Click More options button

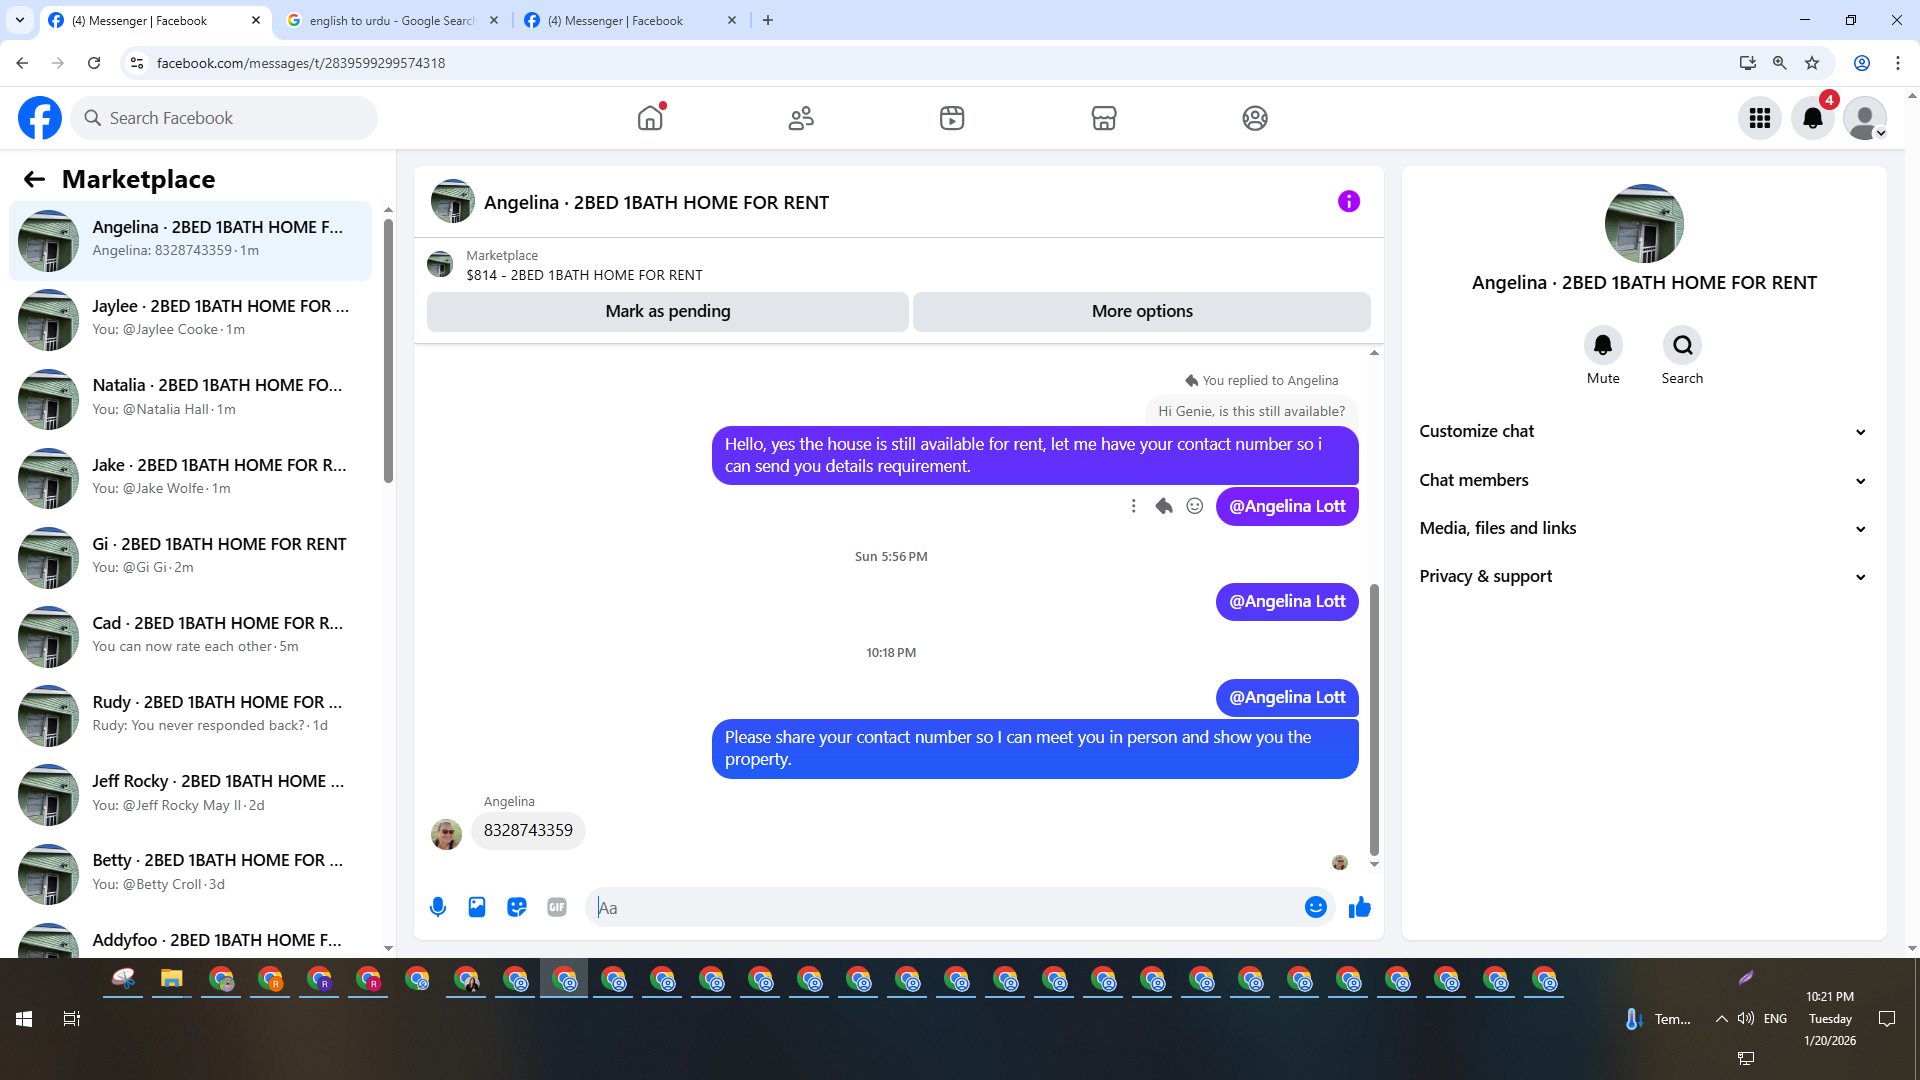tap(1142, 311)
